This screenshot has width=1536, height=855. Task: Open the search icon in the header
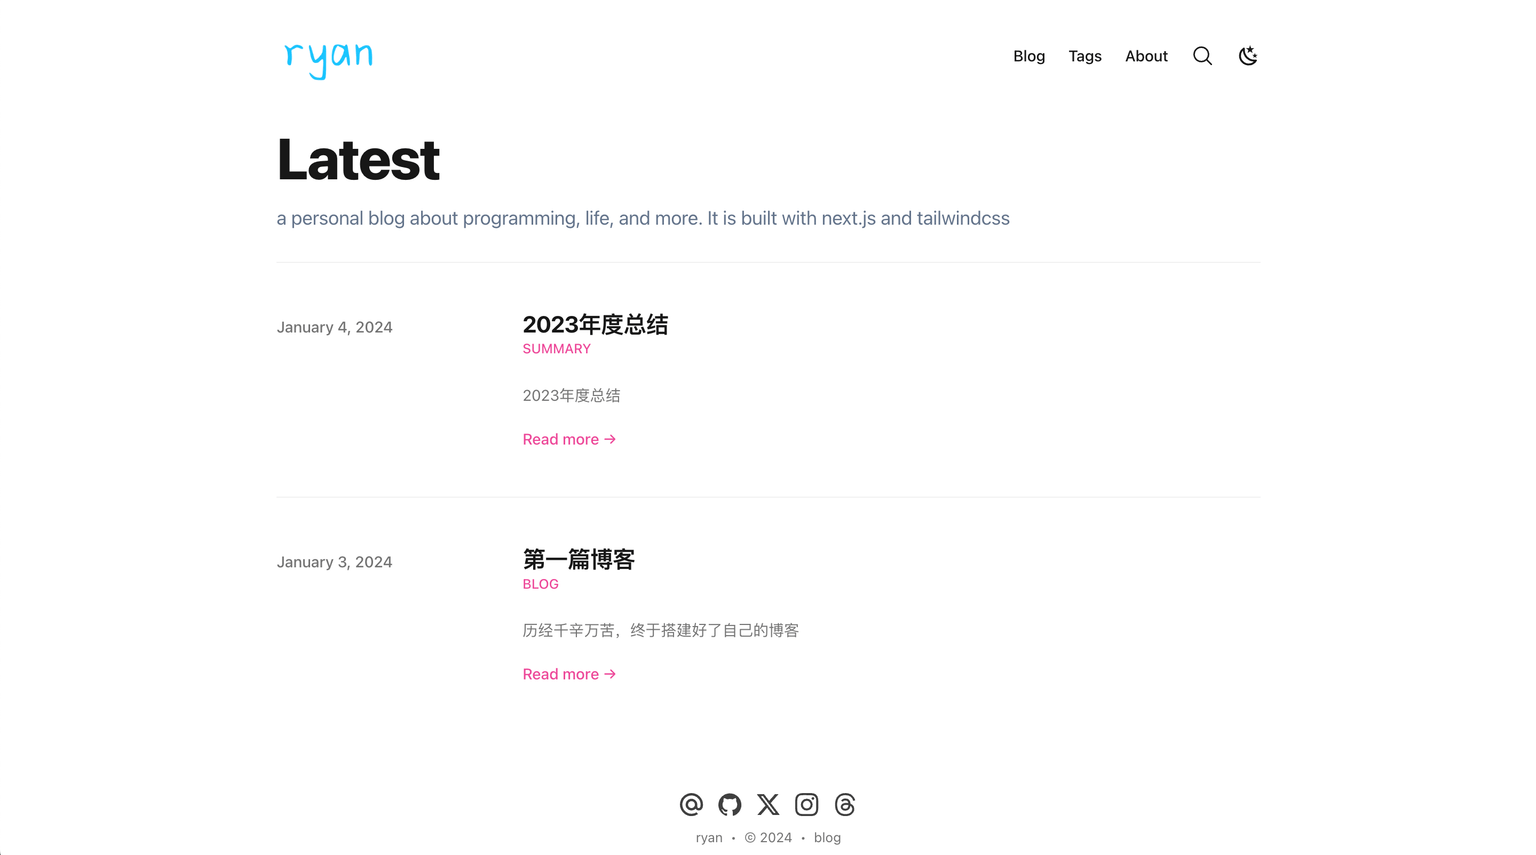[1202, 56]
